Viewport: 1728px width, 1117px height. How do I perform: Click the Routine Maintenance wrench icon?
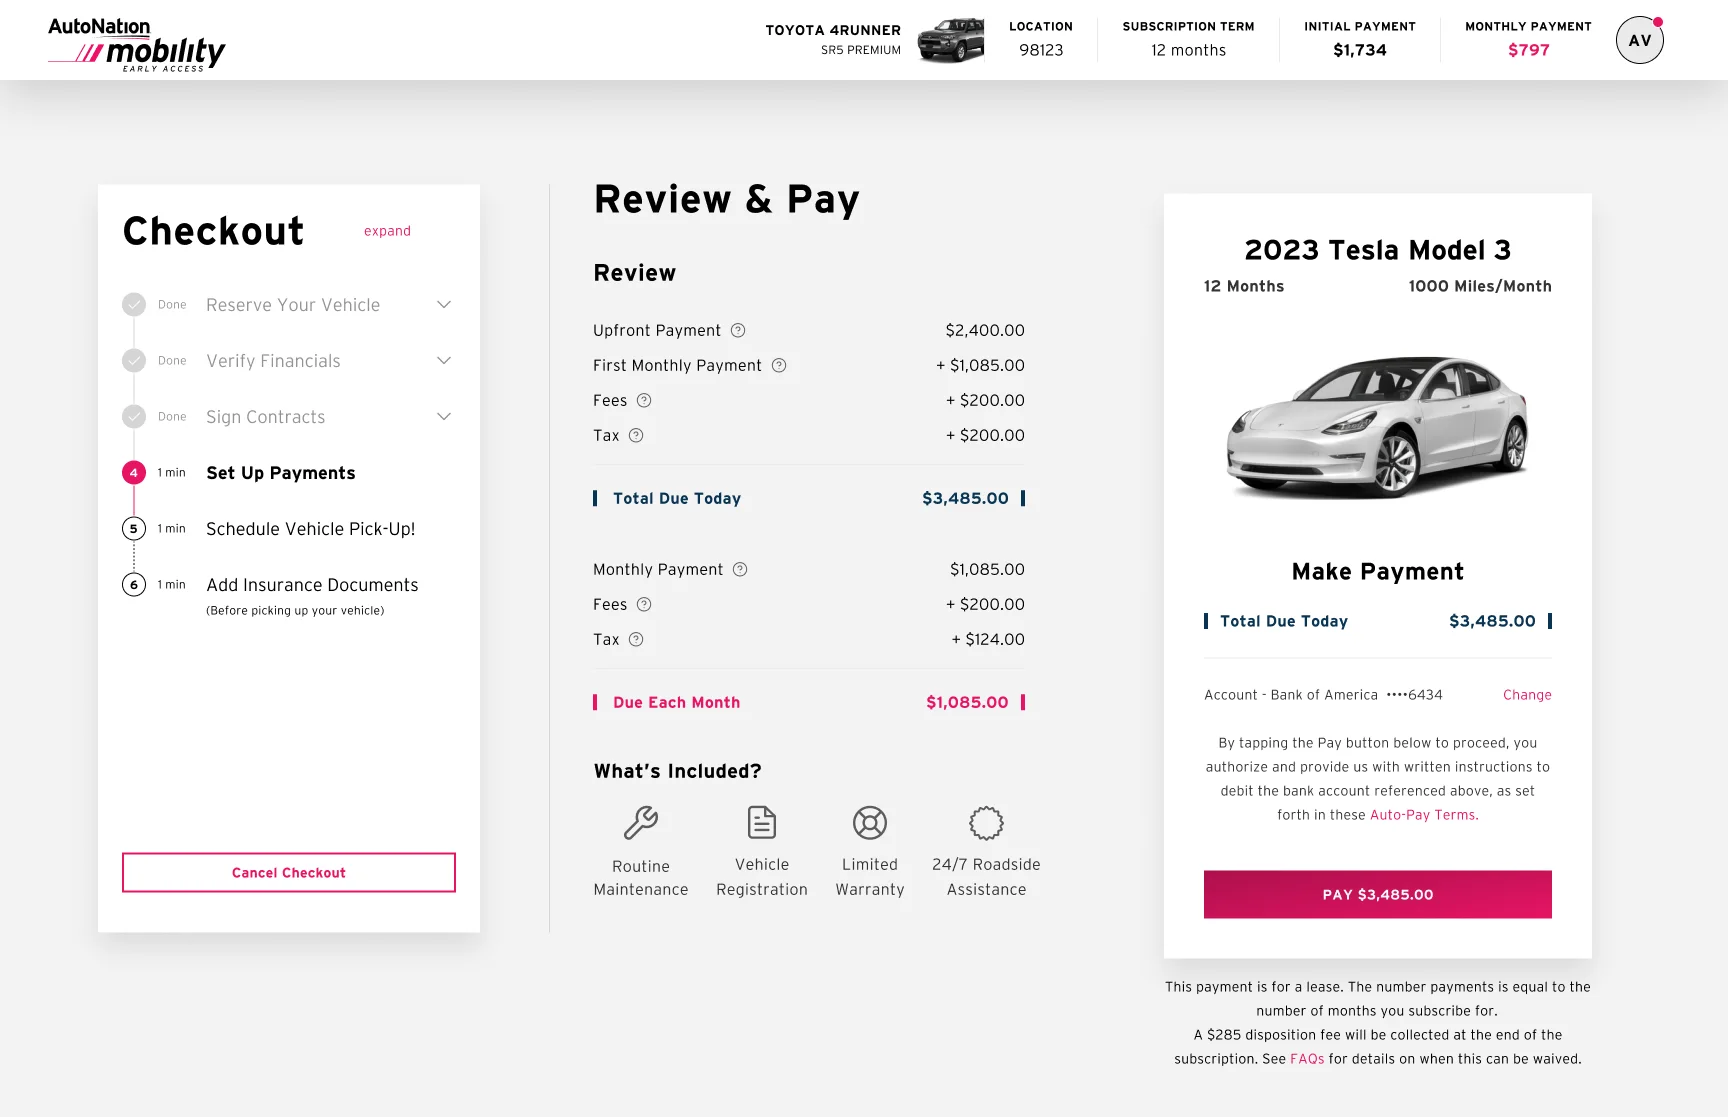(641, 823)
